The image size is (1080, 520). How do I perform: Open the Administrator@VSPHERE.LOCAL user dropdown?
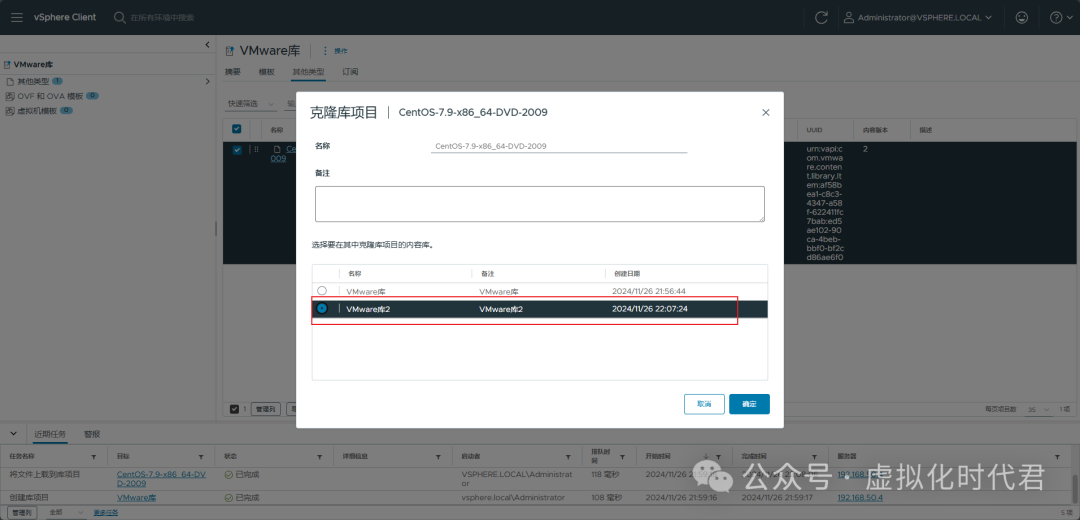coord(918,18)
